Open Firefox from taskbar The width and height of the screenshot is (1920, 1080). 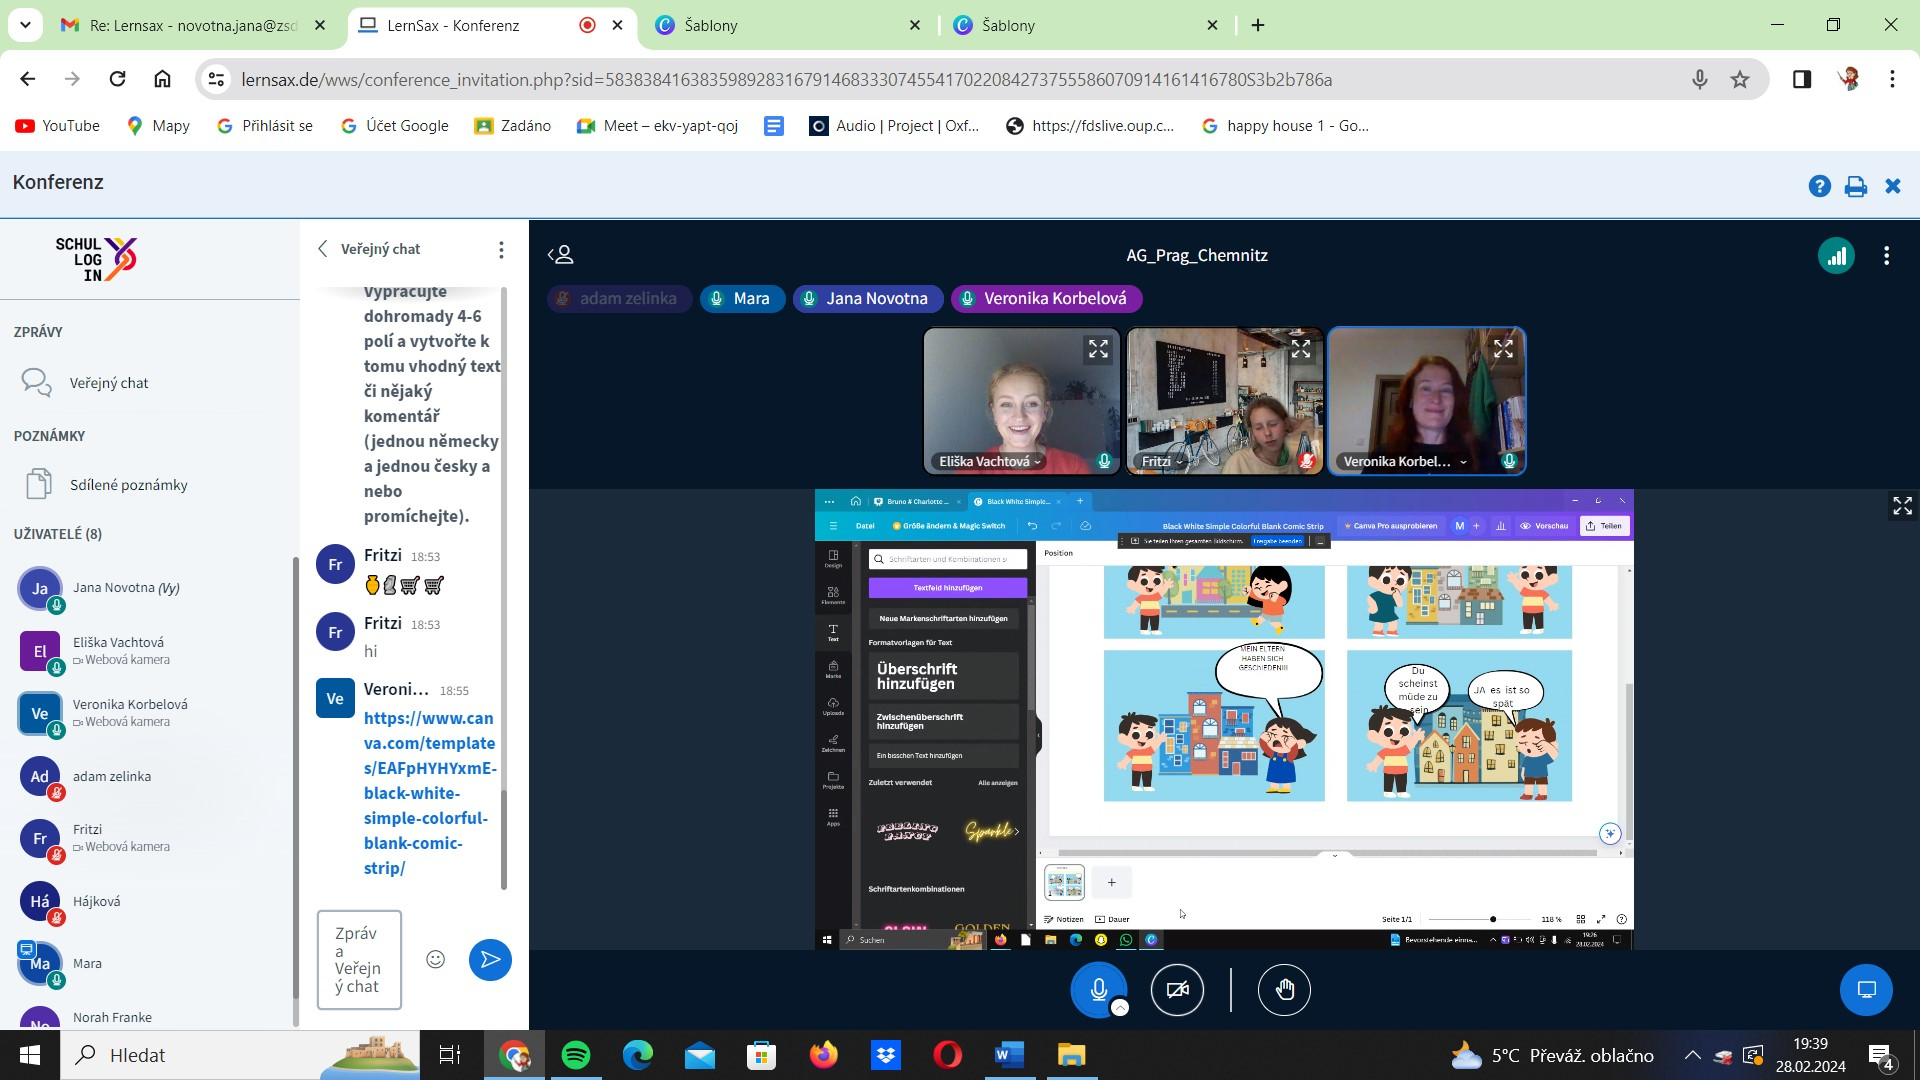click(824, 1055)
